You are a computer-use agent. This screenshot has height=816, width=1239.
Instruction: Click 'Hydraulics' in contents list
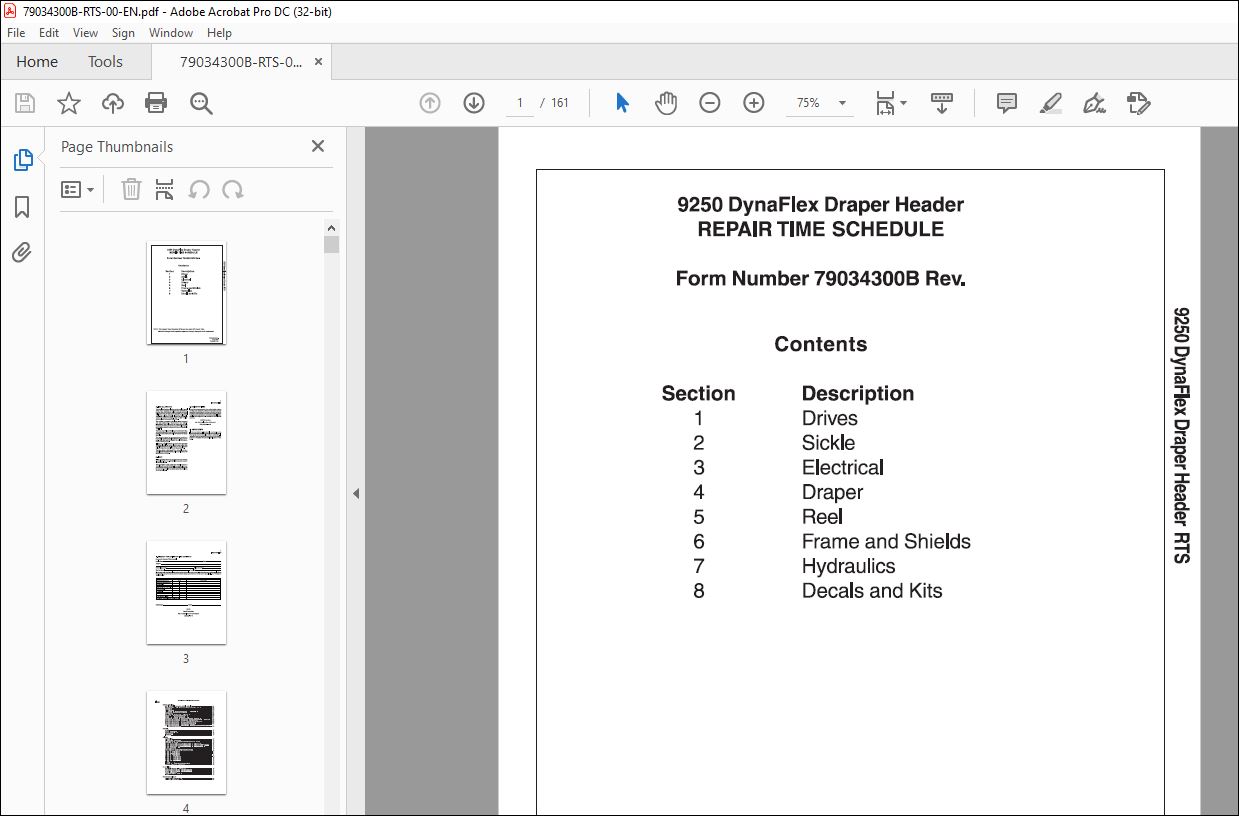(x=848, y=566)
